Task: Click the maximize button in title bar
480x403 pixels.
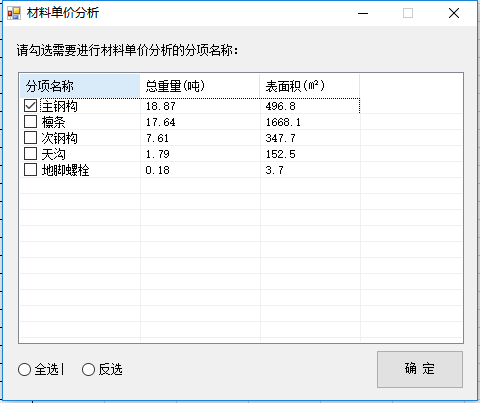Action: [x=408, y=13]
